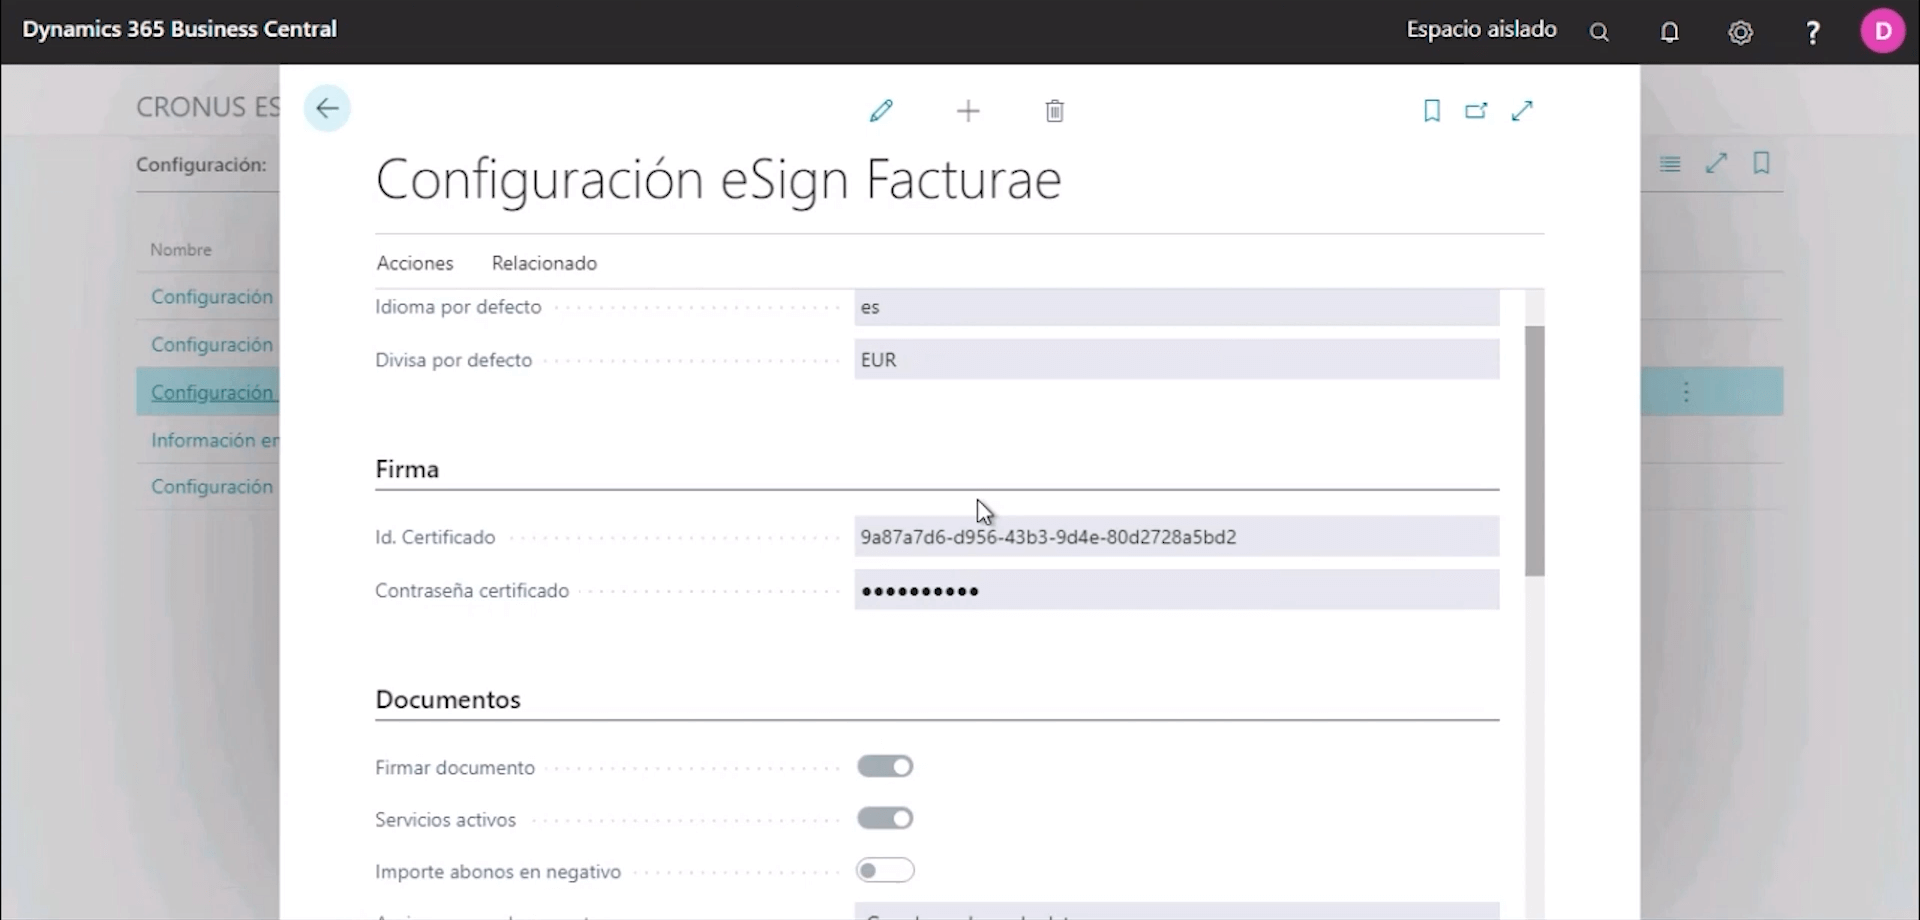Screen dimensions: 1920x920
Task: Collapse the Documentos section header
Action: (448, 700)
